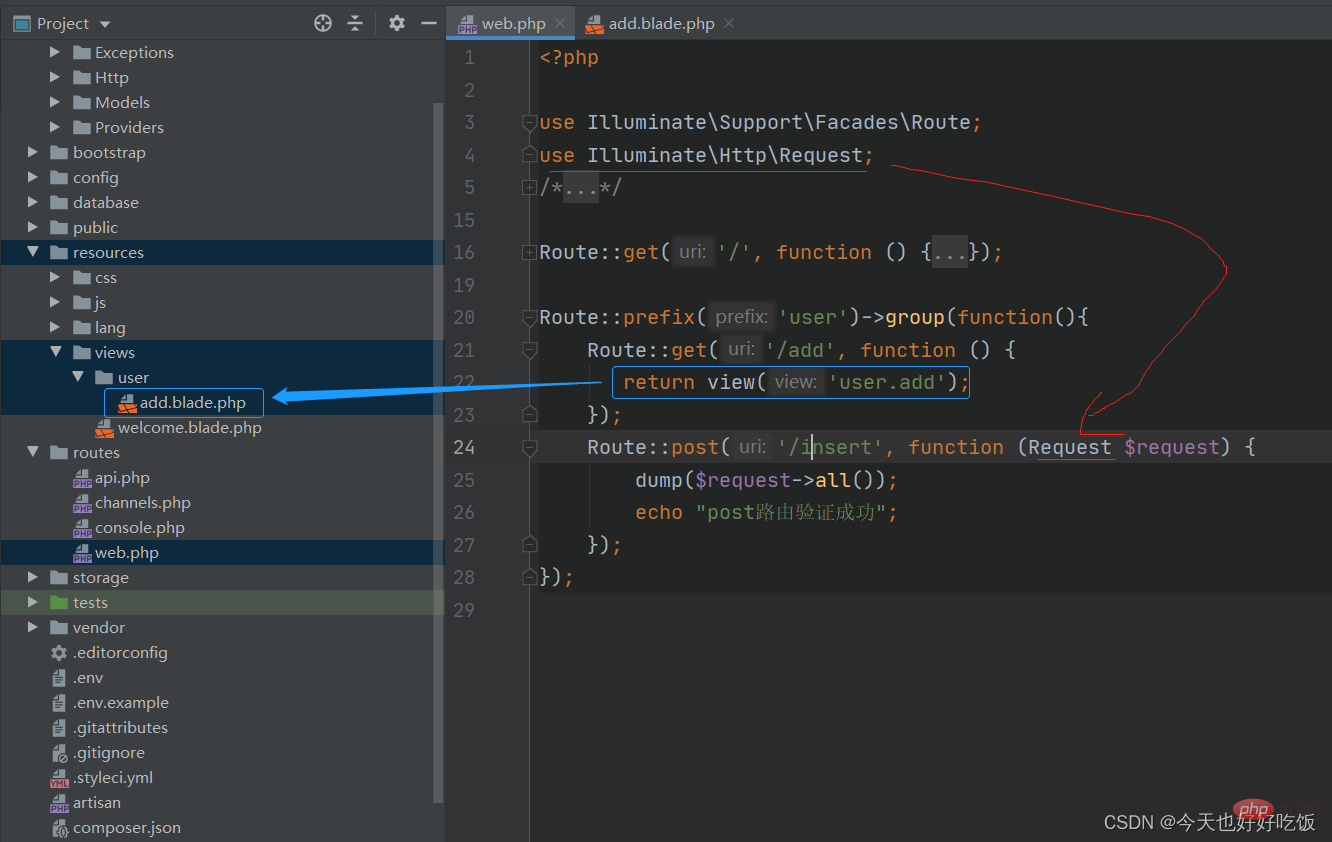Fold the imports at line 3
Viewport: 1332px width, 842px height.
(529, 122)
